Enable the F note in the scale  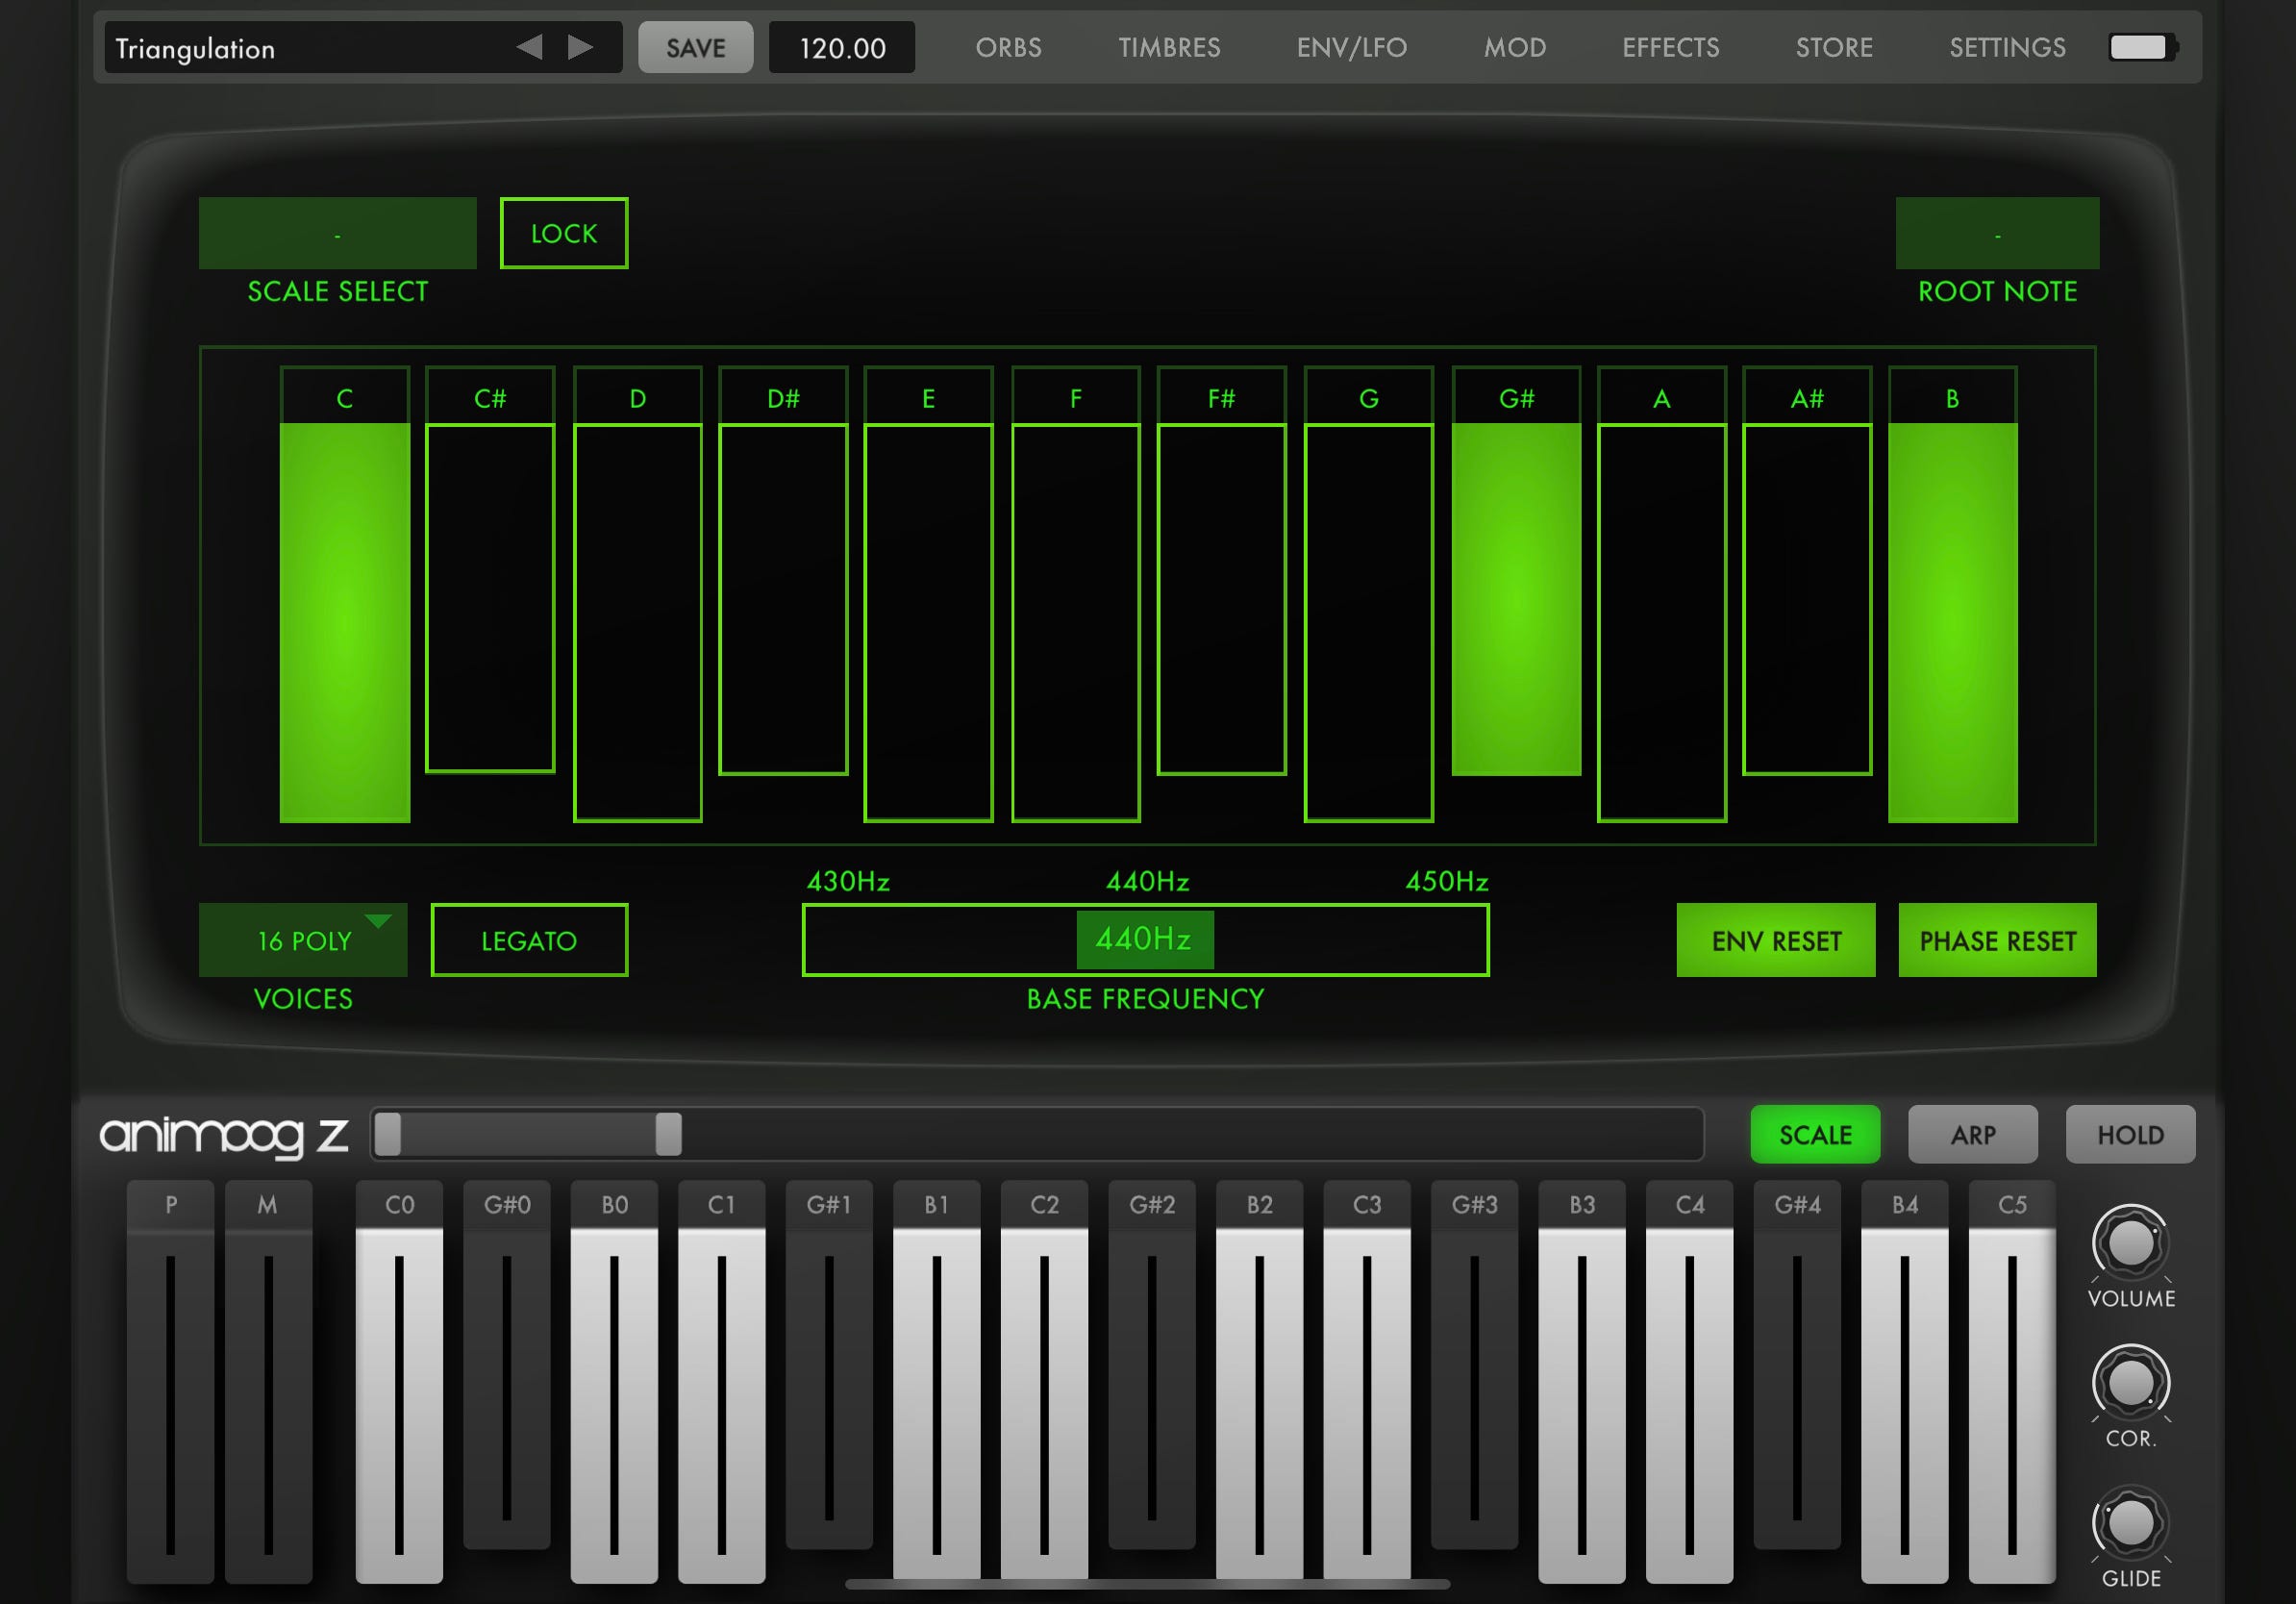pos(1076,594)
